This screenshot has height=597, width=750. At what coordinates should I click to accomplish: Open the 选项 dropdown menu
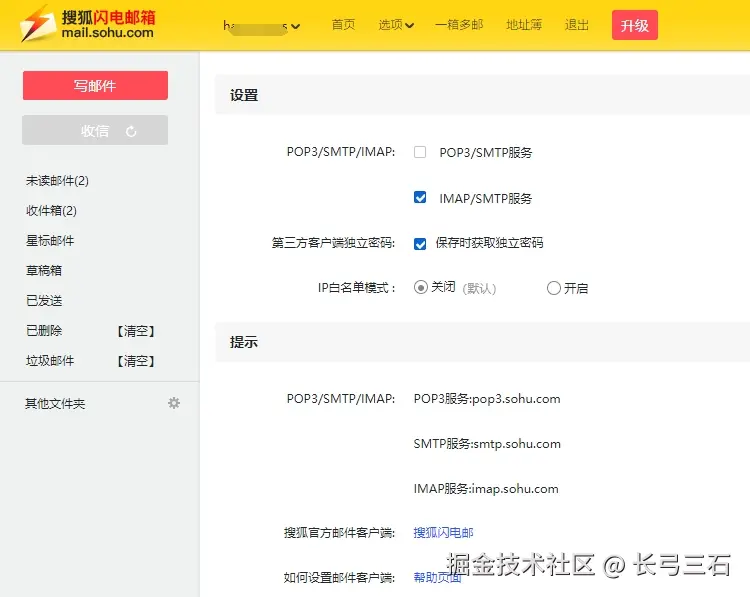(x=396, y=25)
